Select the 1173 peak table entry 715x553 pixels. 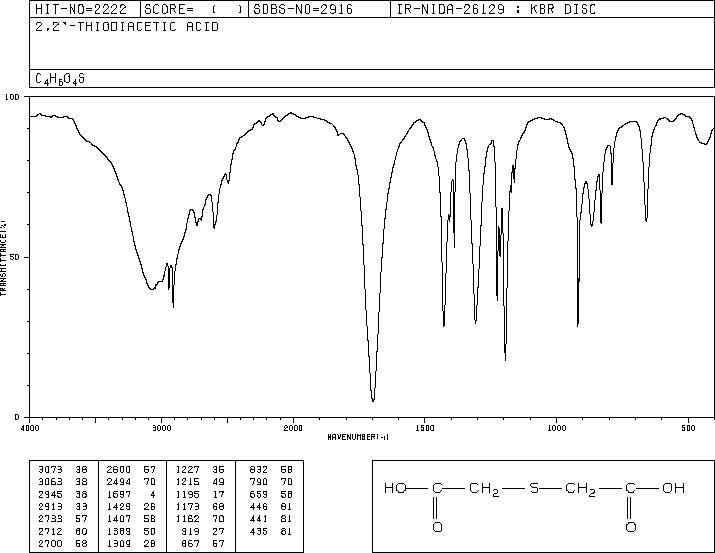tap(187, 506)
